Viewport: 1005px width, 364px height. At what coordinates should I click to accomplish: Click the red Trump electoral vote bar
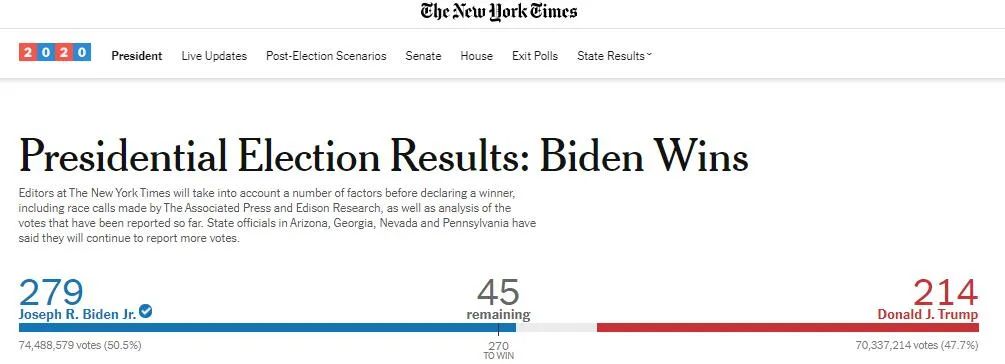pos(788,327)
